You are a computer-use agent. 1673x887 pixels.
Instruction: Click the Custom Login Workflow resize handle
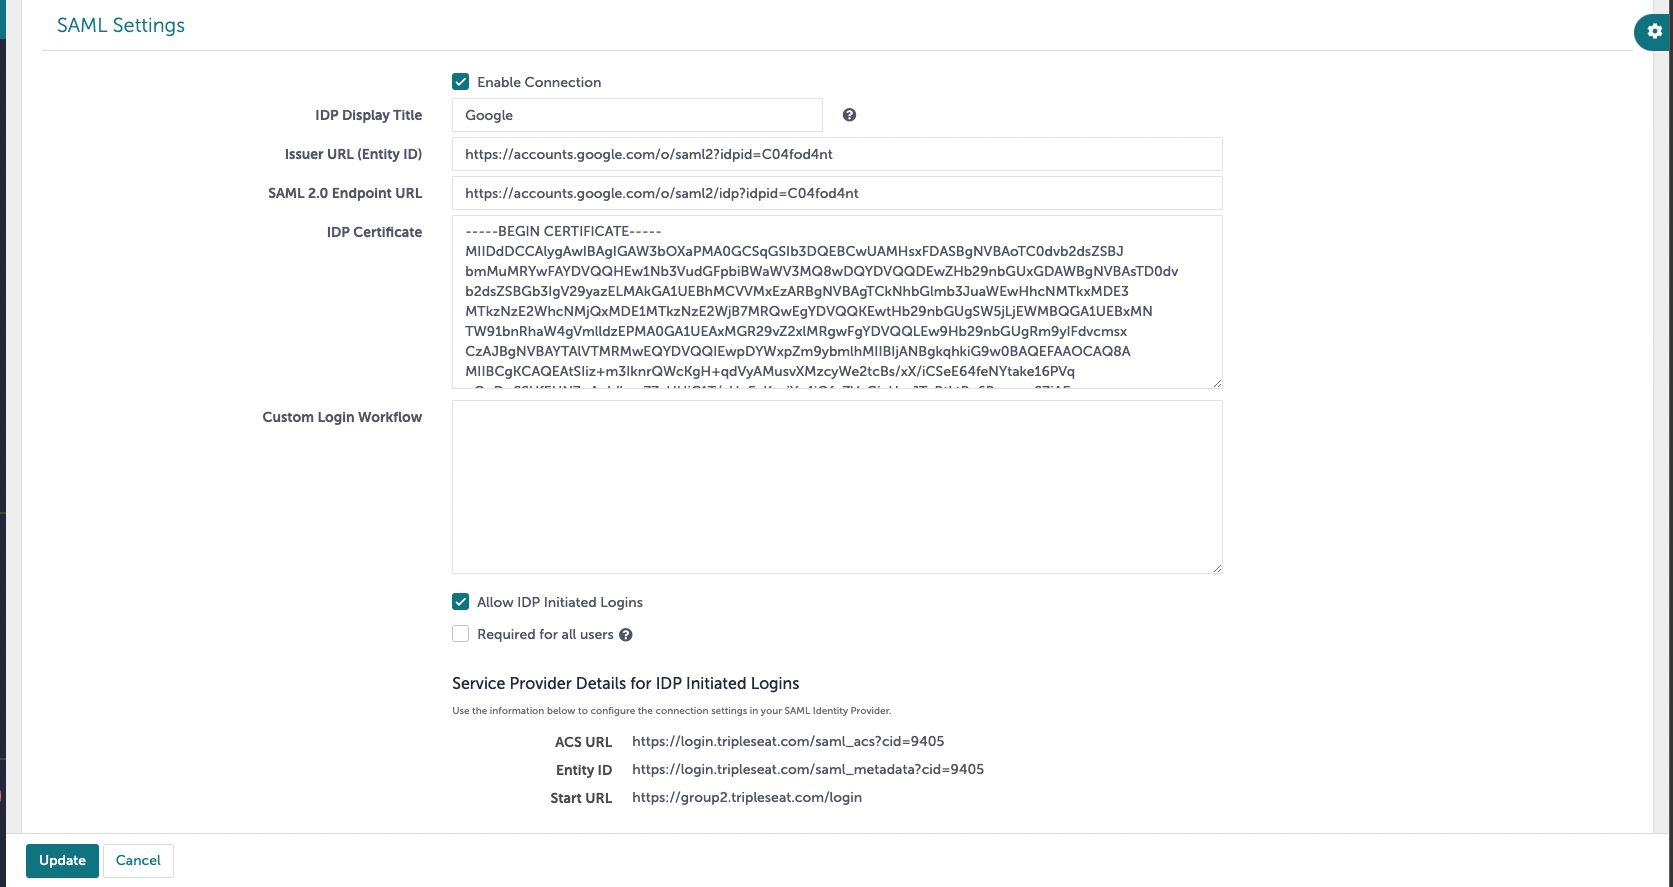(x=1217, y=568)
